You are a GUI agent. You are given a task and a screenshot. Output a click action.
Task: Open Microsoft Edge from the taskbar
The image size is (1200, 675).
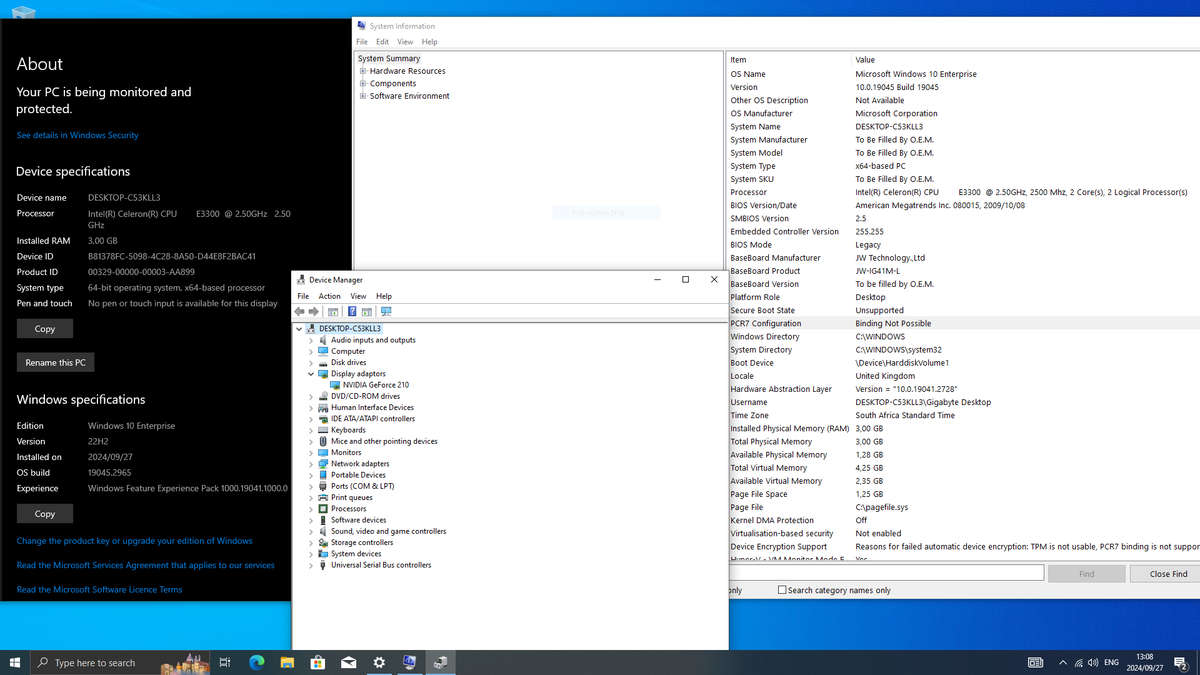256,662
